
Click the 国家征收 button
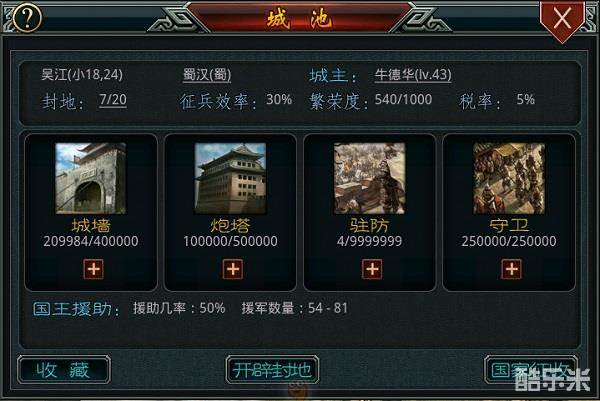click(531, 370)
